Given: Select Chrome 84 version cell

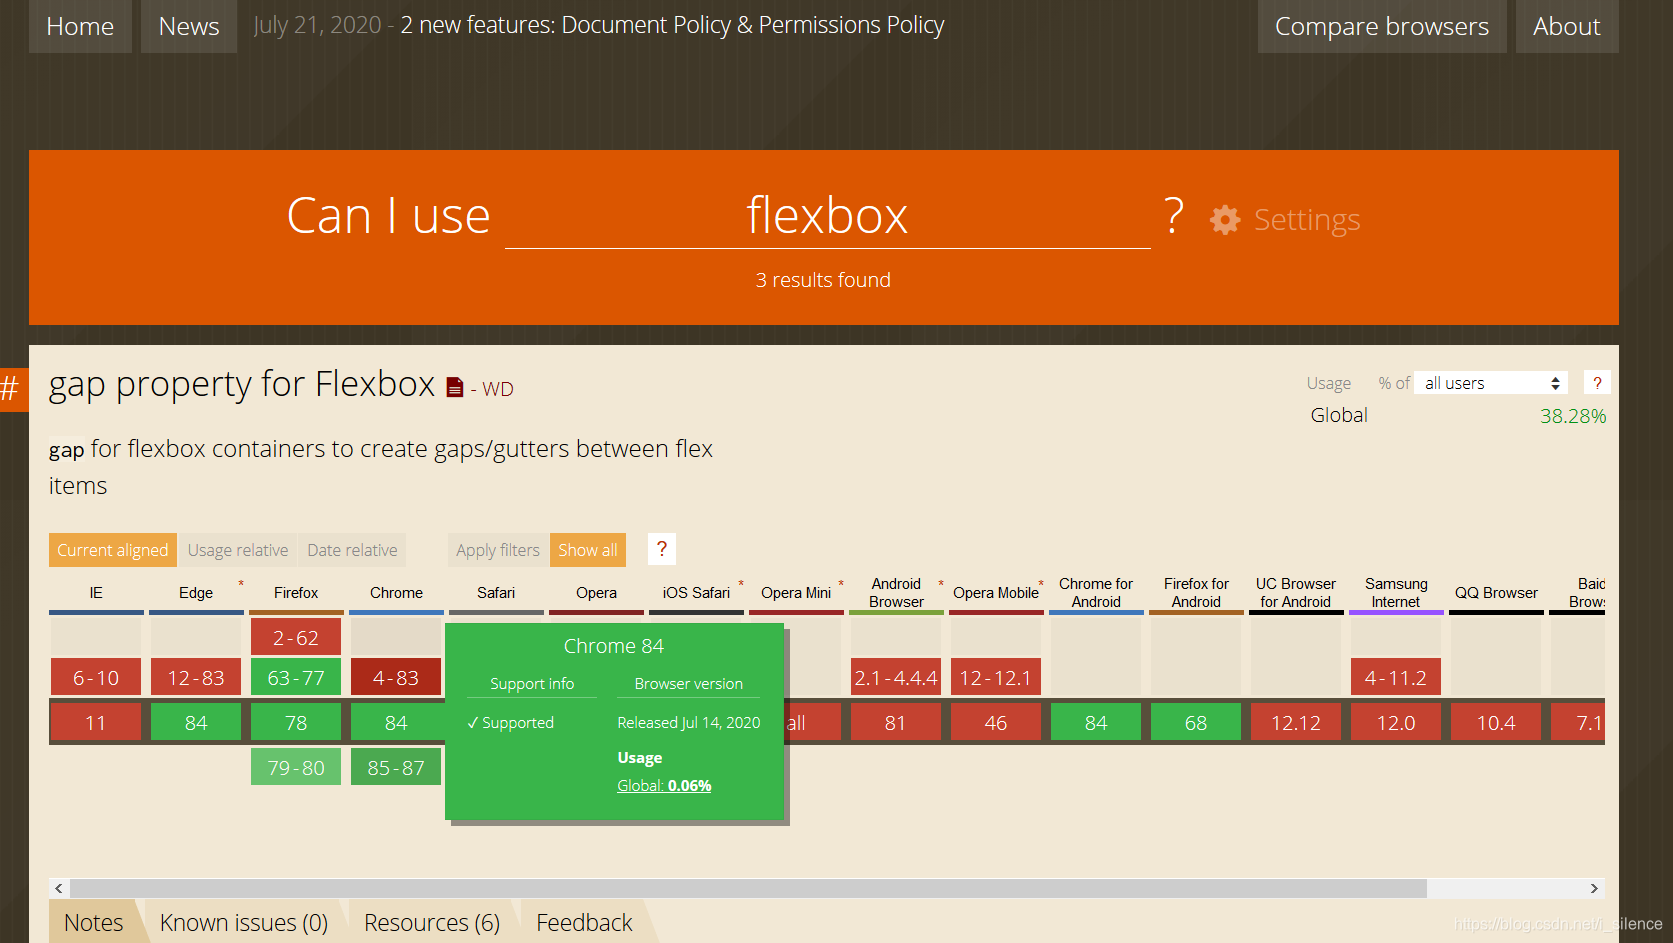Looking at the screenshot, I should 396,722.
